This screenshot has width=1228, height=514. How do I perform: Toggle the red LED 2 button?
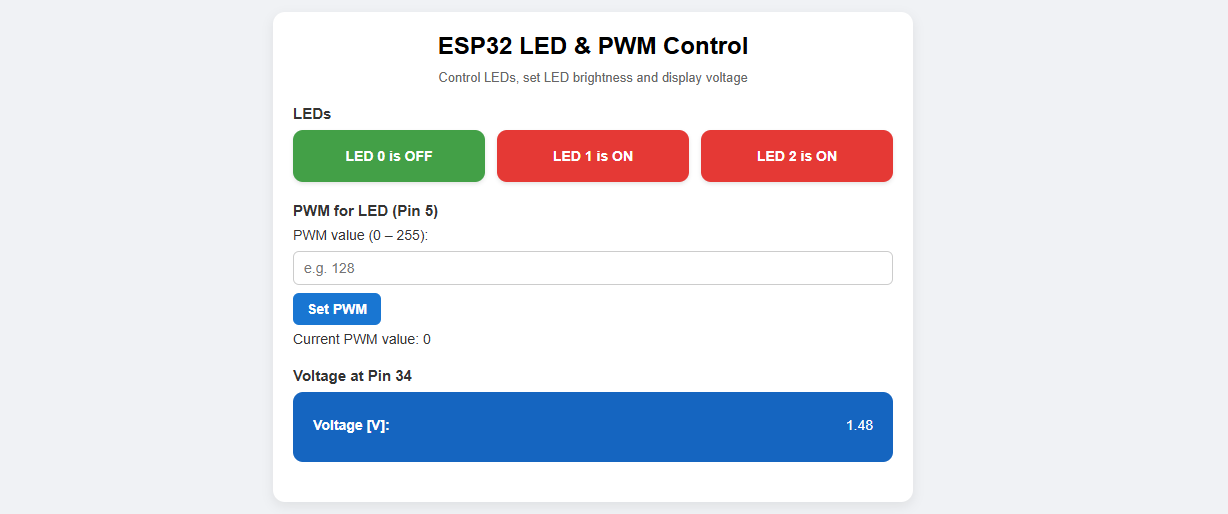[796, 156]
